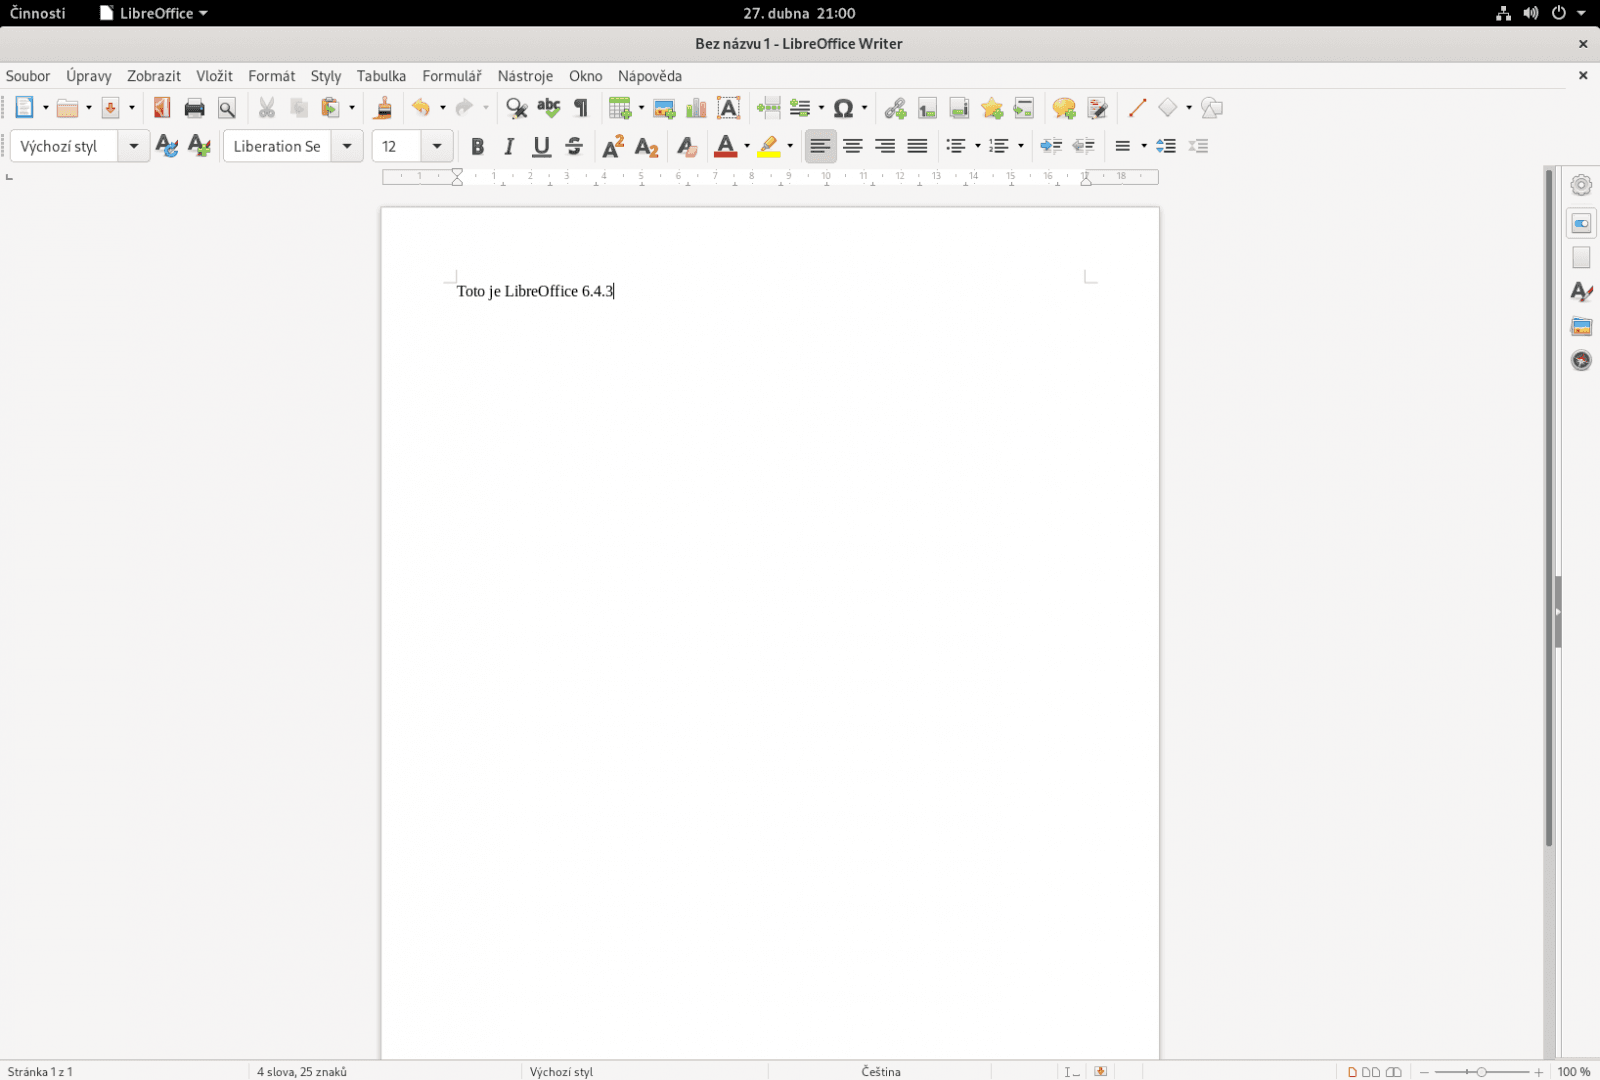The height and width of the screenshot is (1080, 1600).
Task: Open the font size dropdown
Action: 437,147
